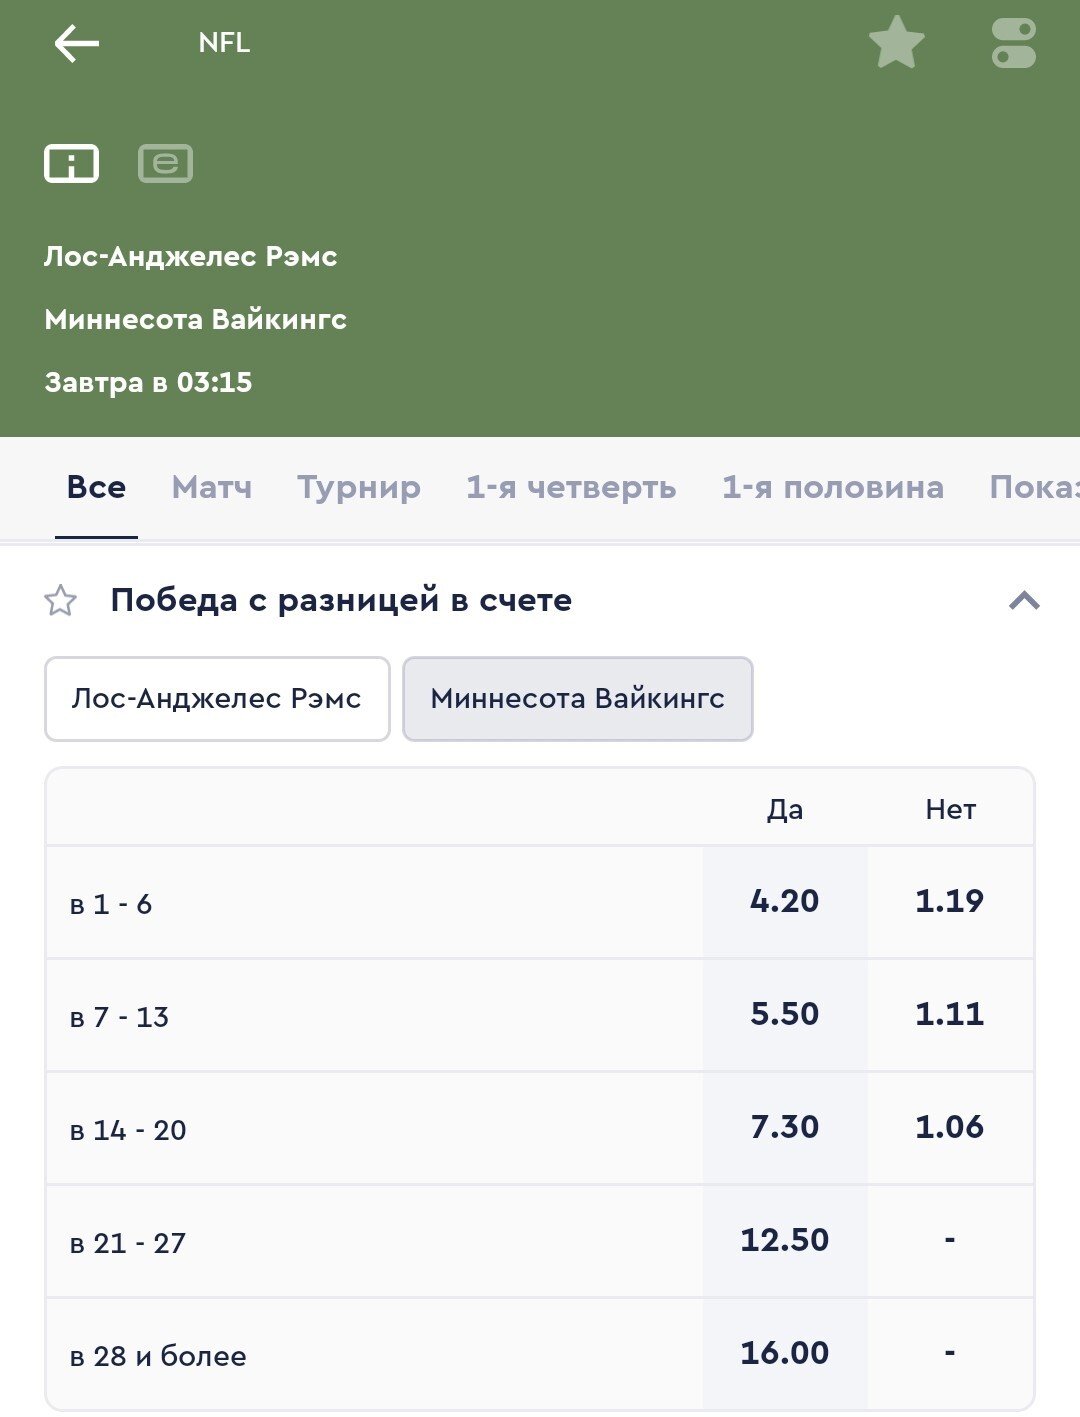Image resolution: width=1080 pixels, height=1417 pixels.
Task: Collapse 'Победа с разницей в счете' section
Action: pos(1024,601)
